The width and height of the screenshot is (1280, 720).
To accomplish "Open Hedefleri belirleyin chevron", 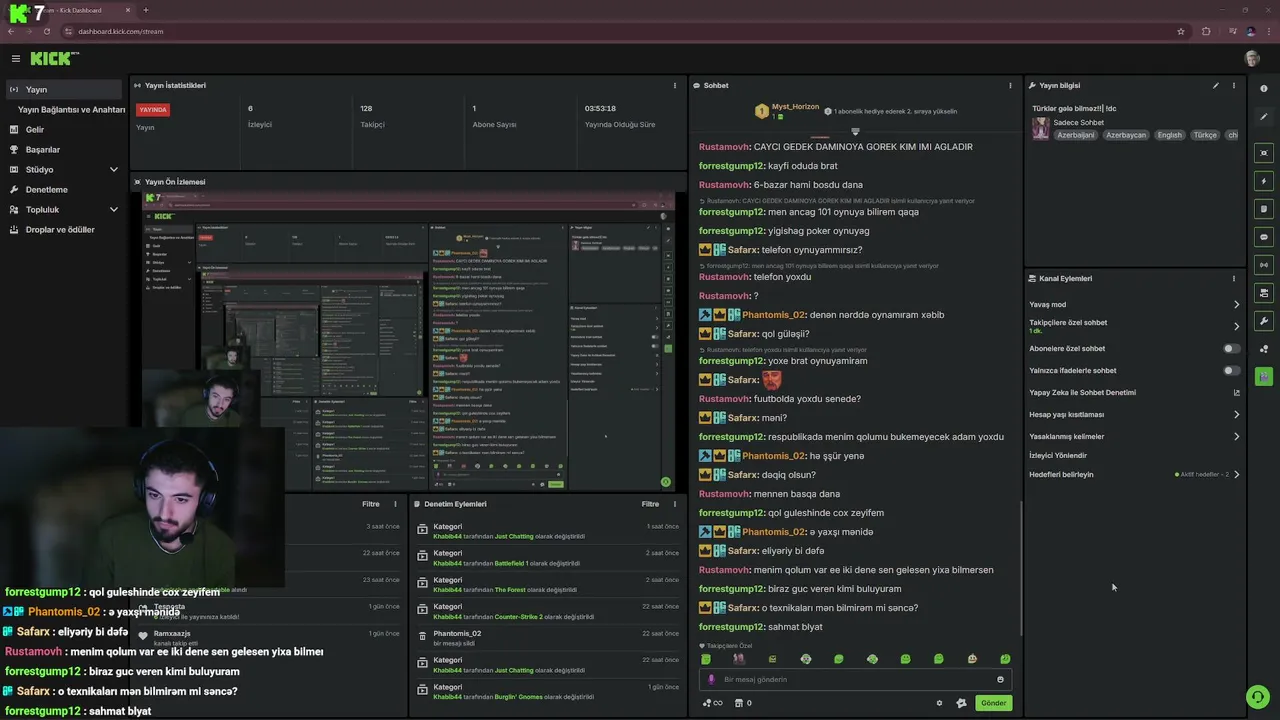I will (x=1236, y=475).
